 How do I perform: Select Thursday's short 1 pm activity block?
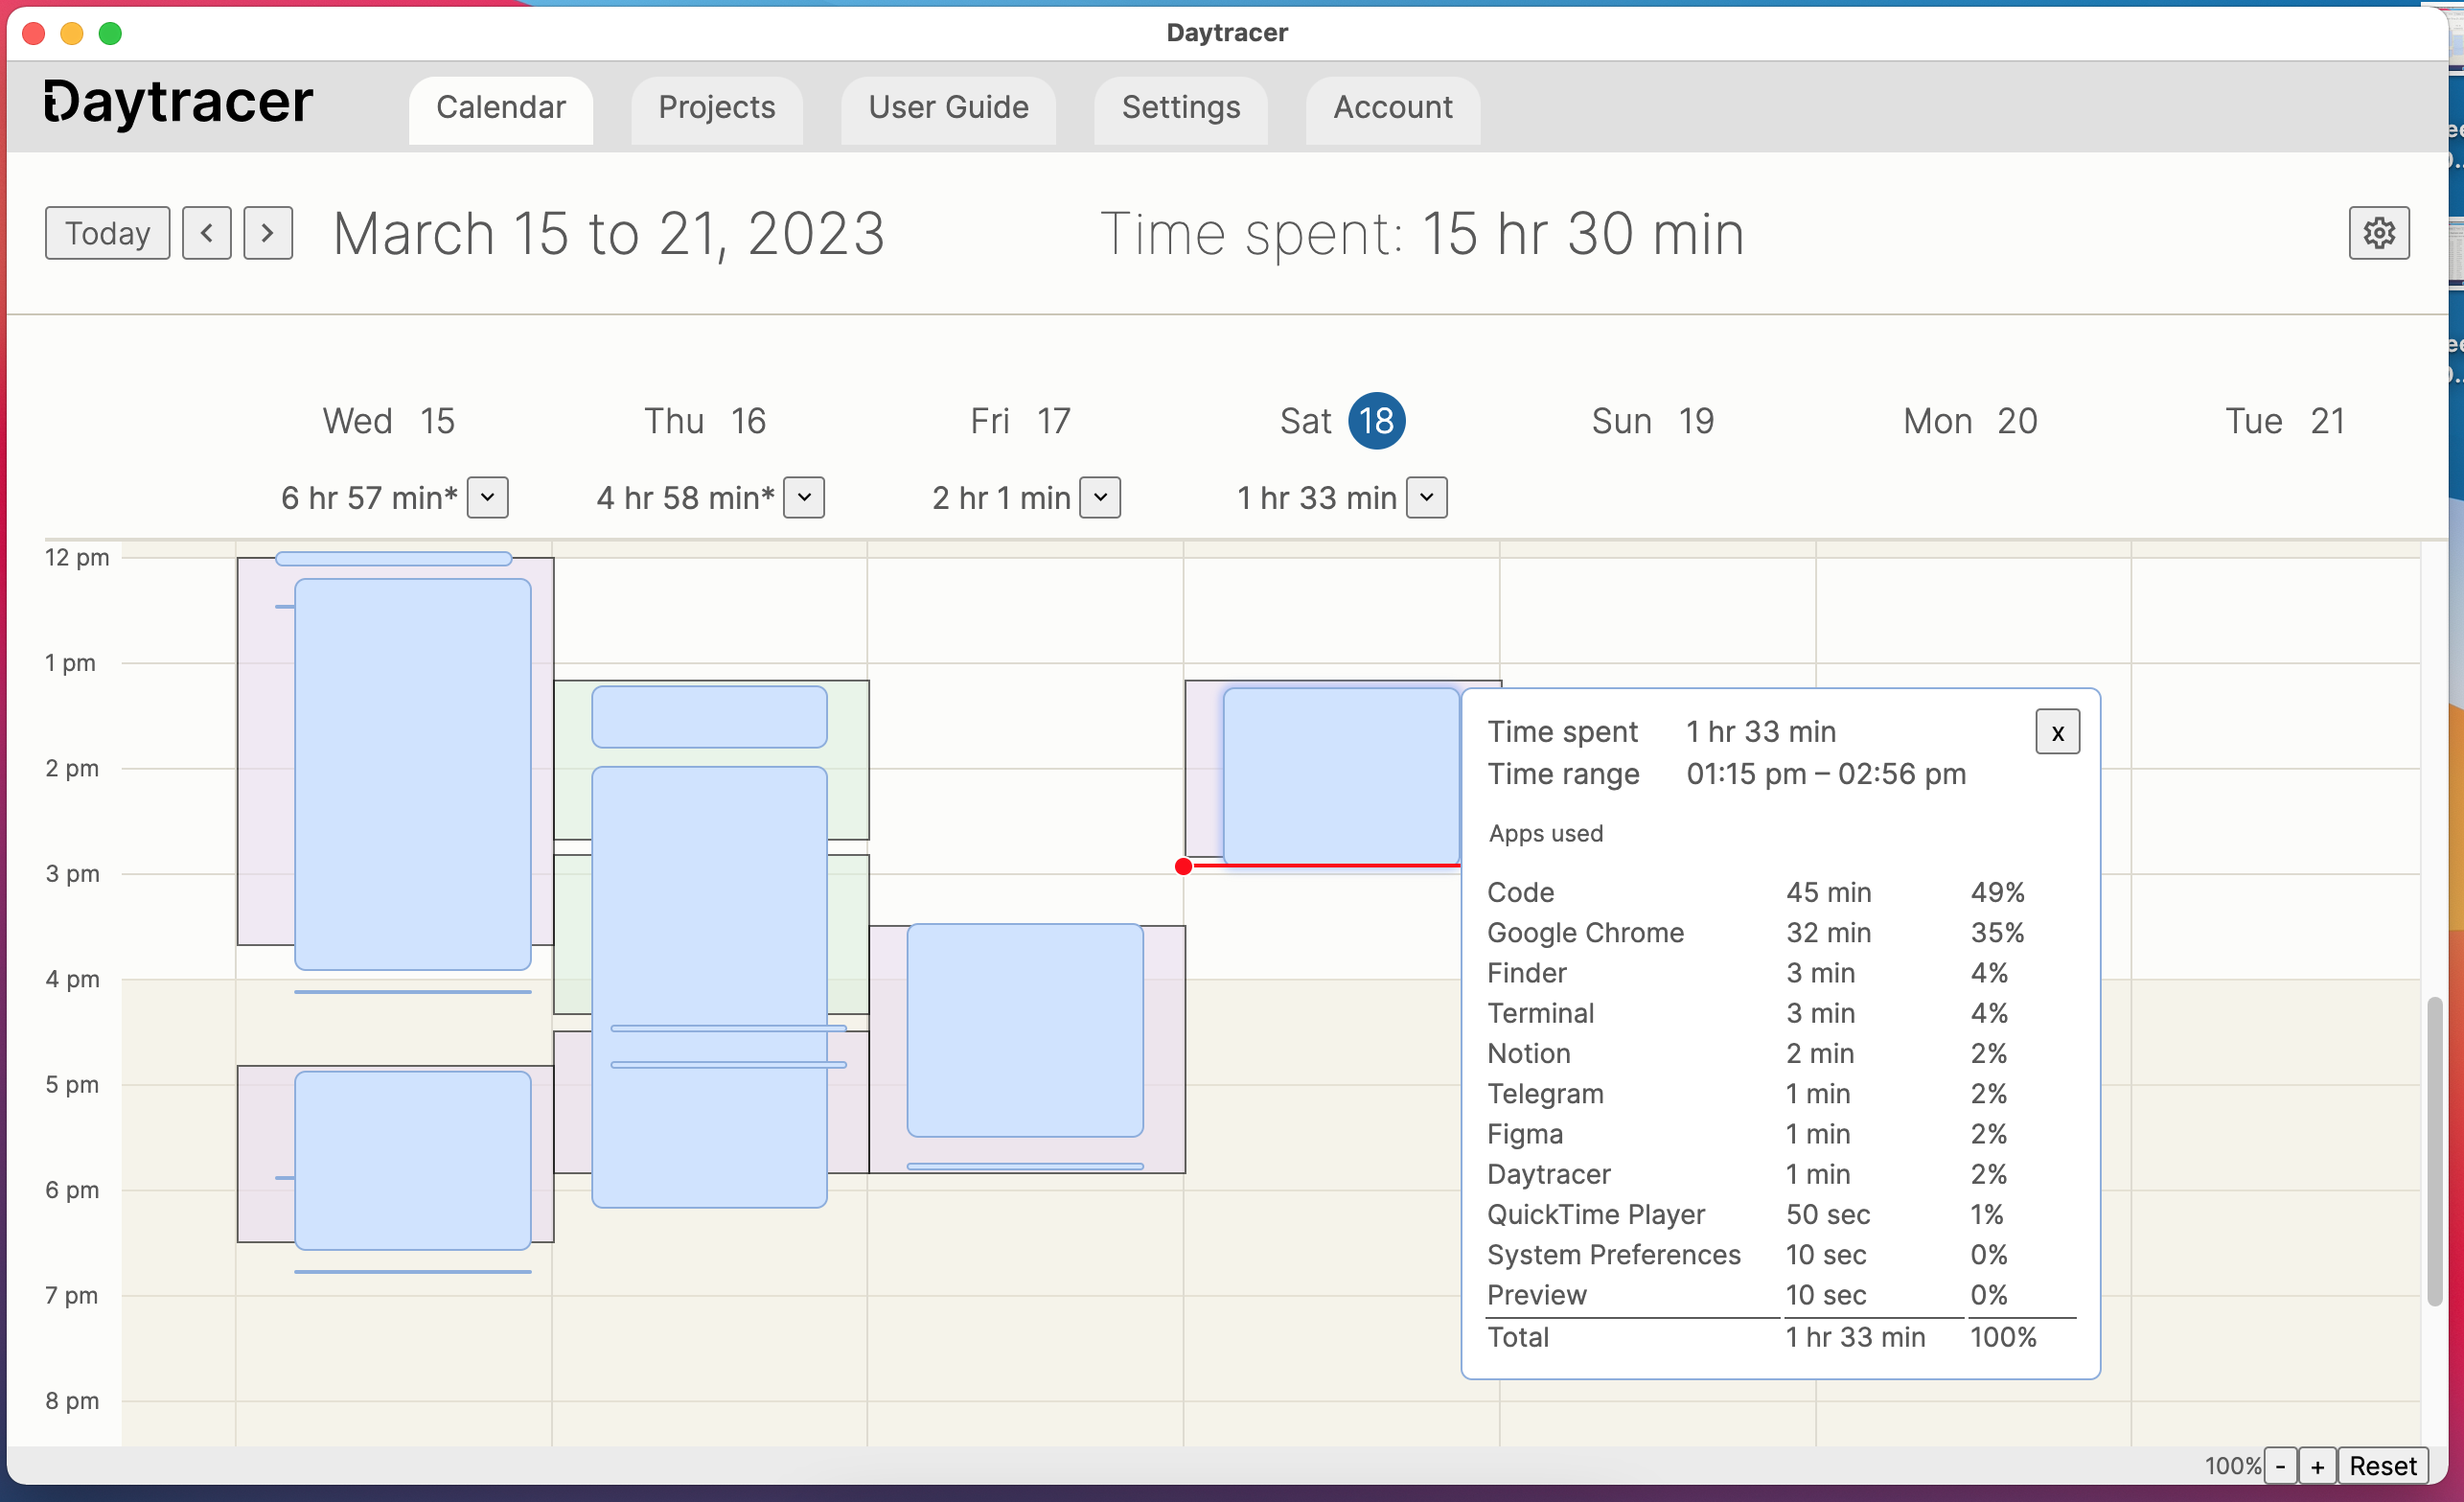pyautogui.click(x=709, y=717)
